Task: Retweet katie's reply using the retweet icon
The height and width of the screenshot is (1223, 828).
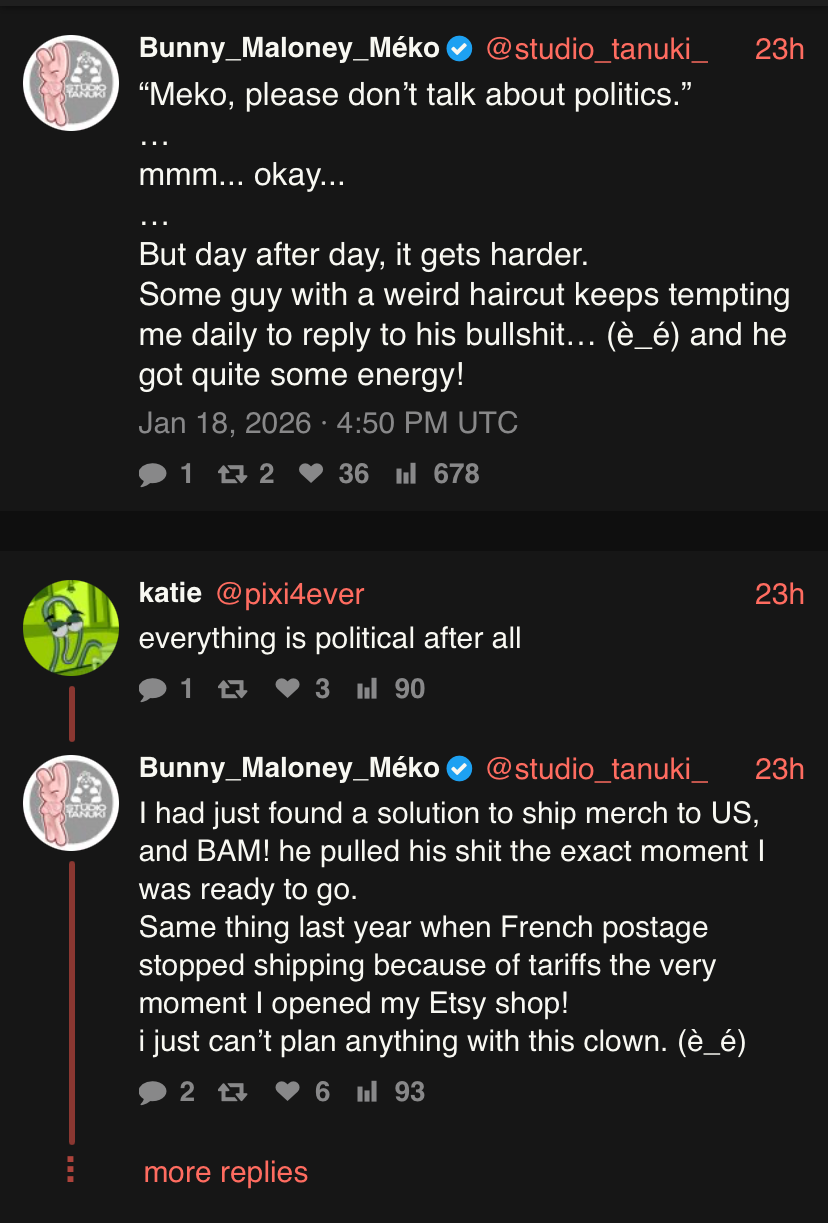Action: point(232,689)
